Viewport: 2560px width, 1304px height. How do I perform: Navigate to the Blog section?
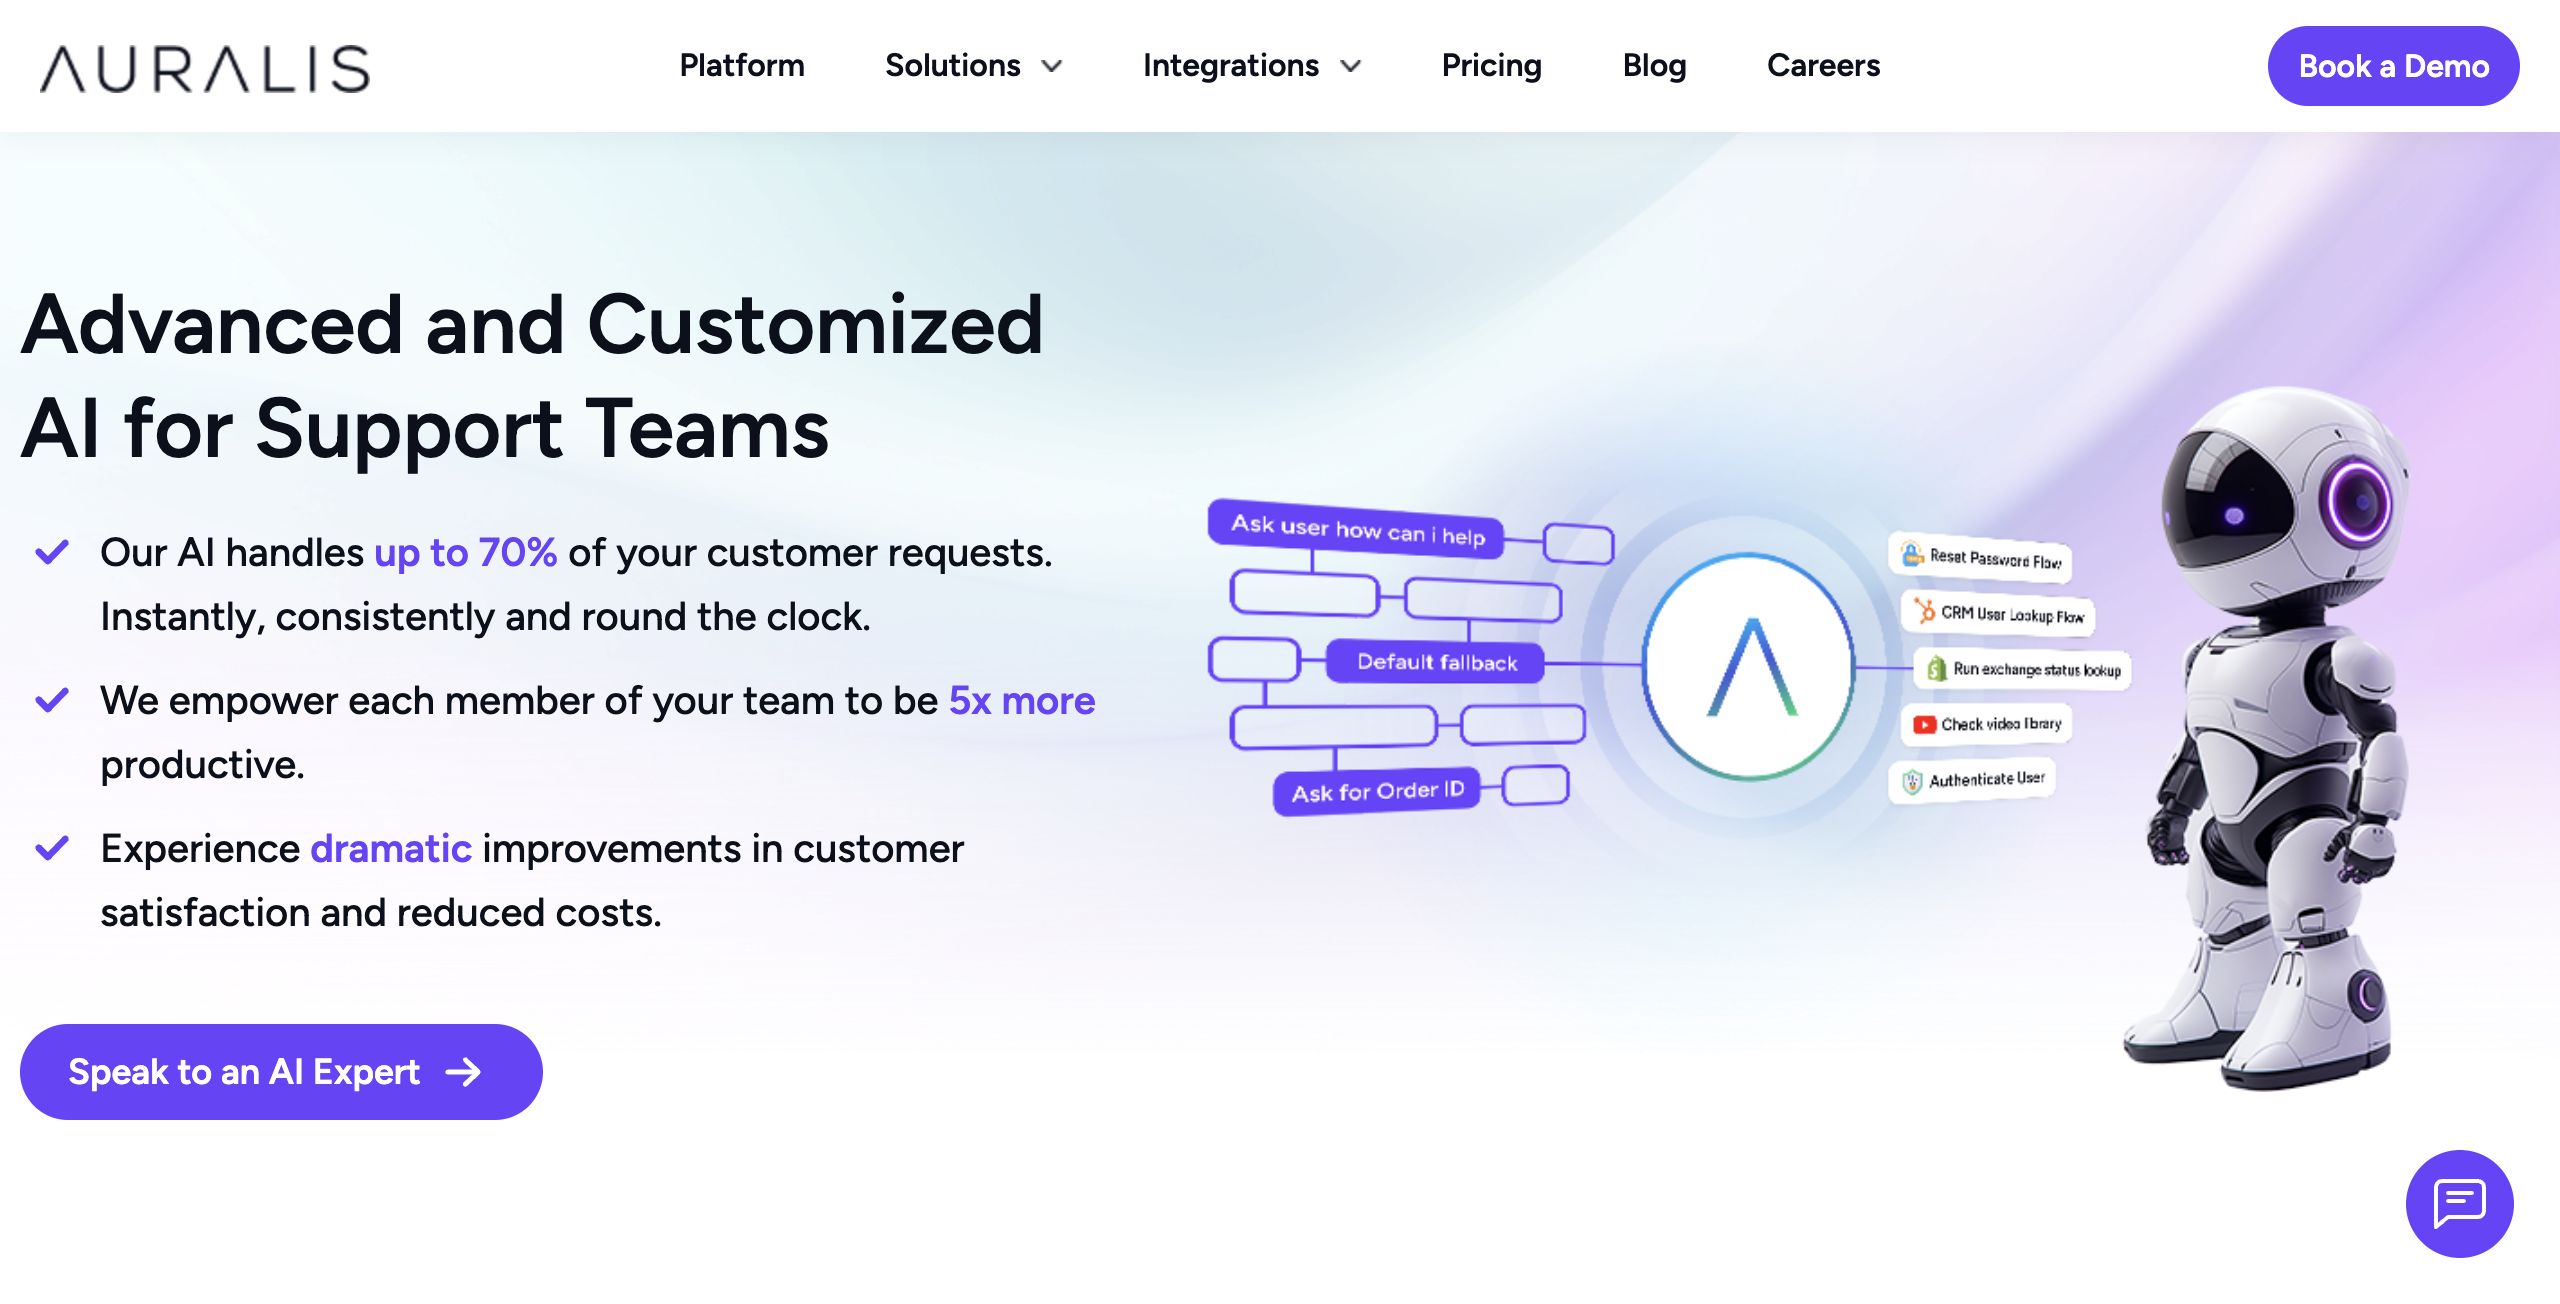[1655, 66]
